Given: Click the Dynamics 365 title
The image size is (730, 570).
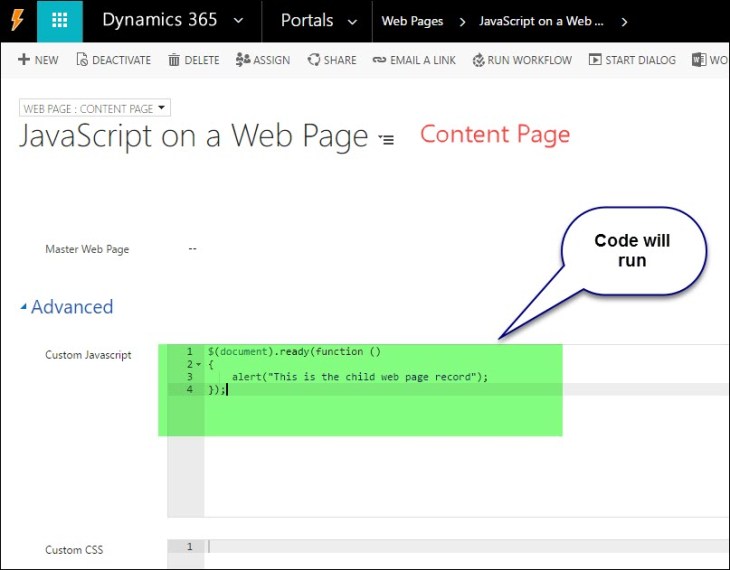Looking at the screenshot, I should (x=160, y=20).
